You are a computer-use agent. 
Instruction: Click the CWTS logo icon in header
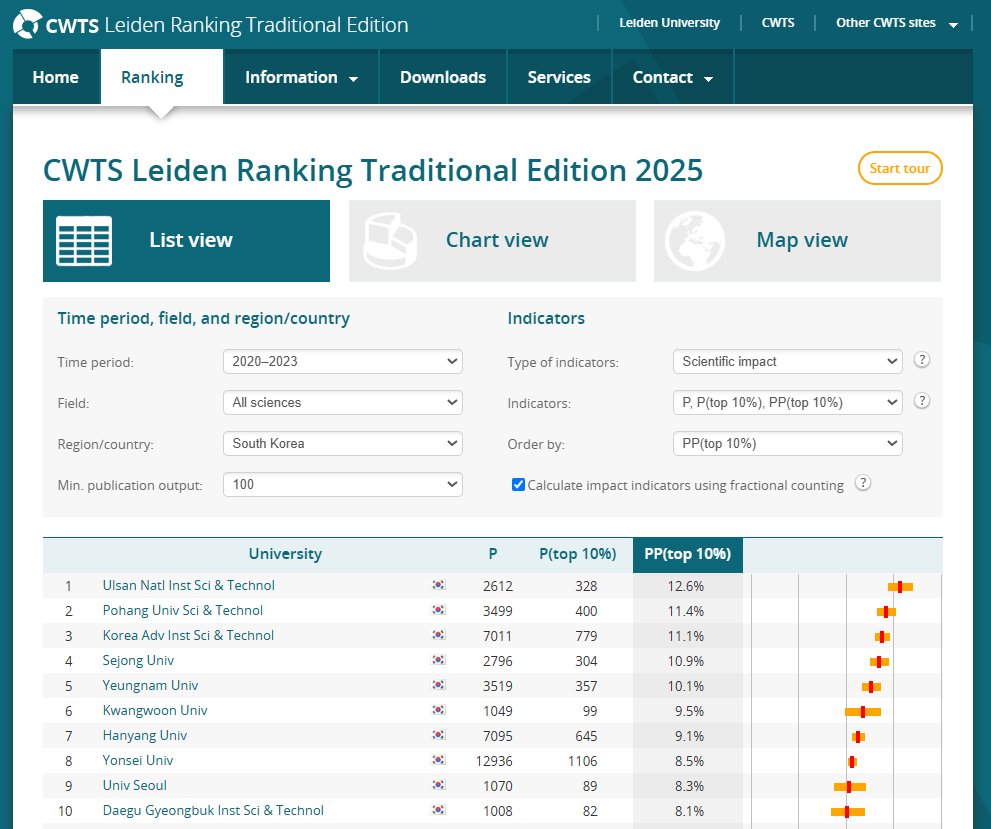click(x=28, y=24)
